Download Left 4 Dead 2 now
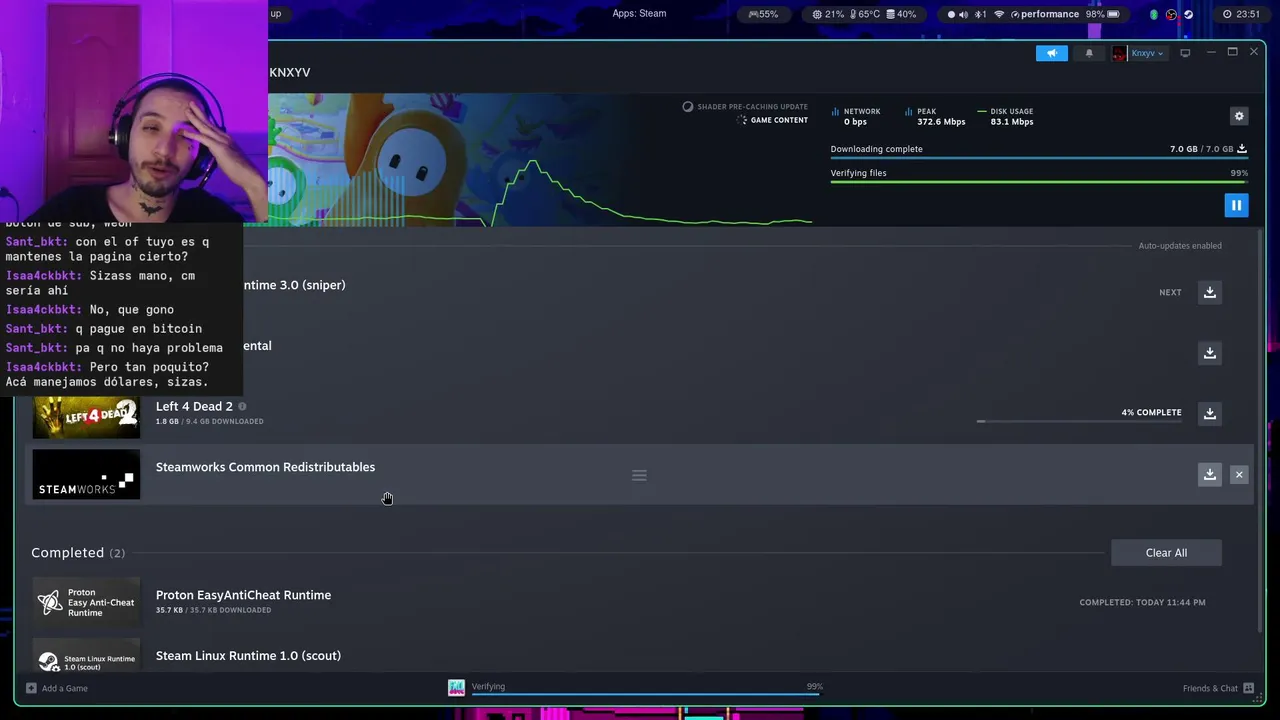The width and height of the screenshot is (1280, 720). pos(1209,413)
